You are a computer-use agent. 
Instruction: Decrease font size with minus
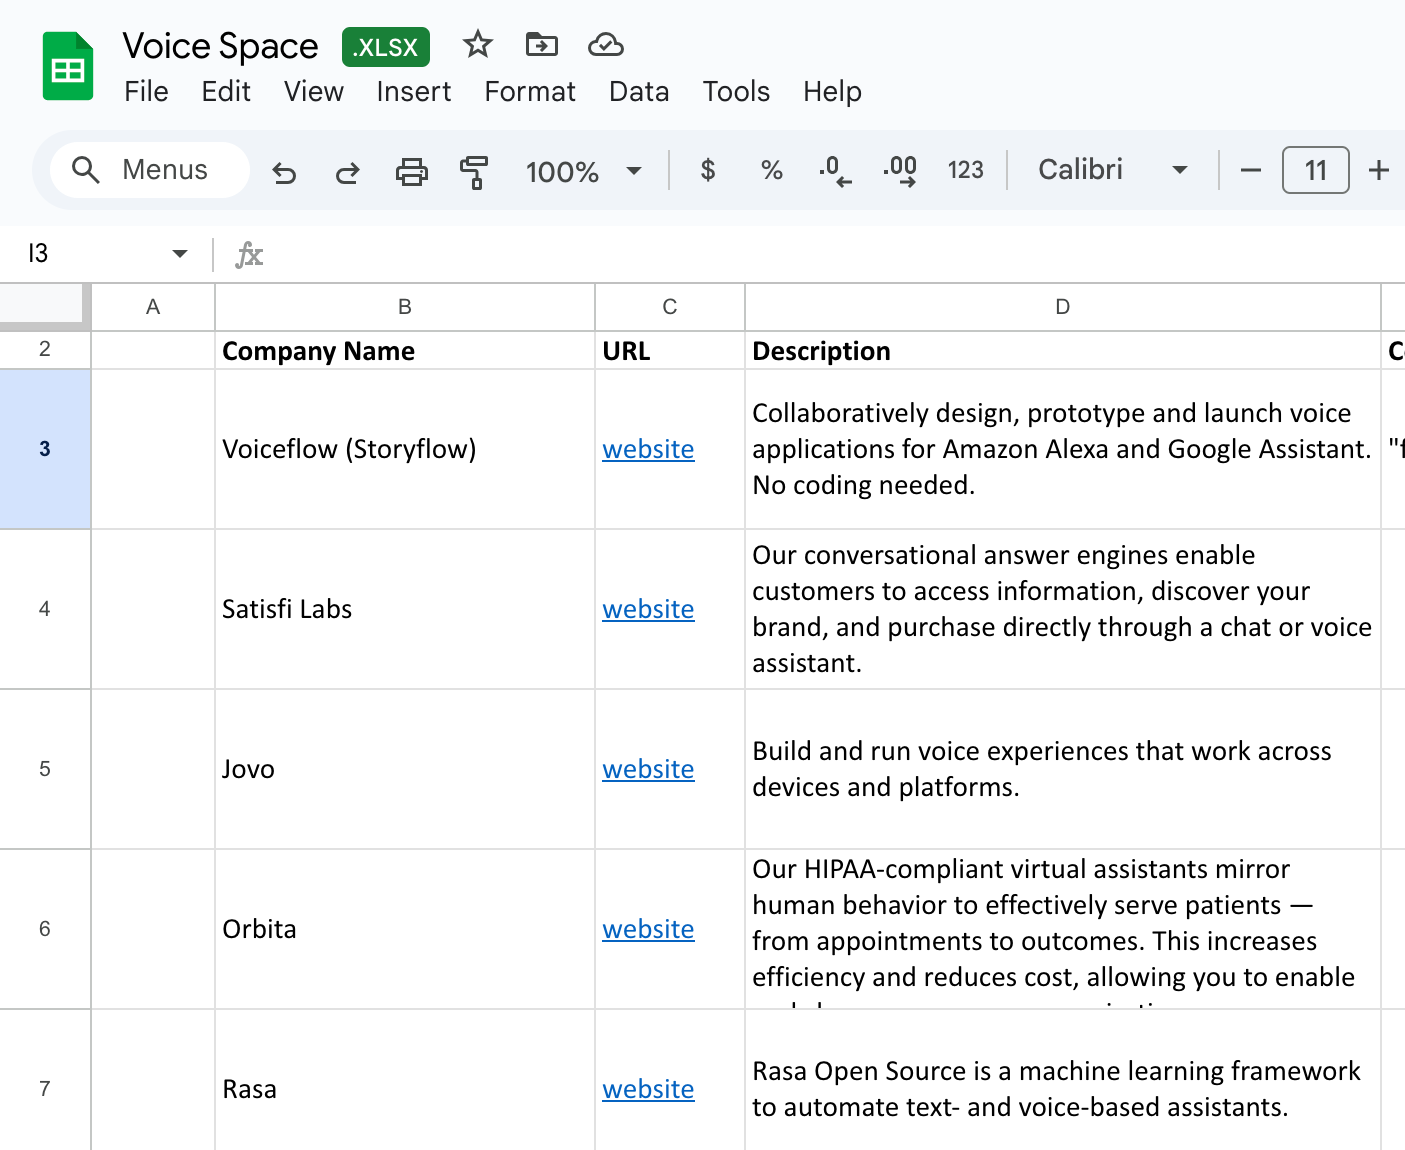[1250, 170]
